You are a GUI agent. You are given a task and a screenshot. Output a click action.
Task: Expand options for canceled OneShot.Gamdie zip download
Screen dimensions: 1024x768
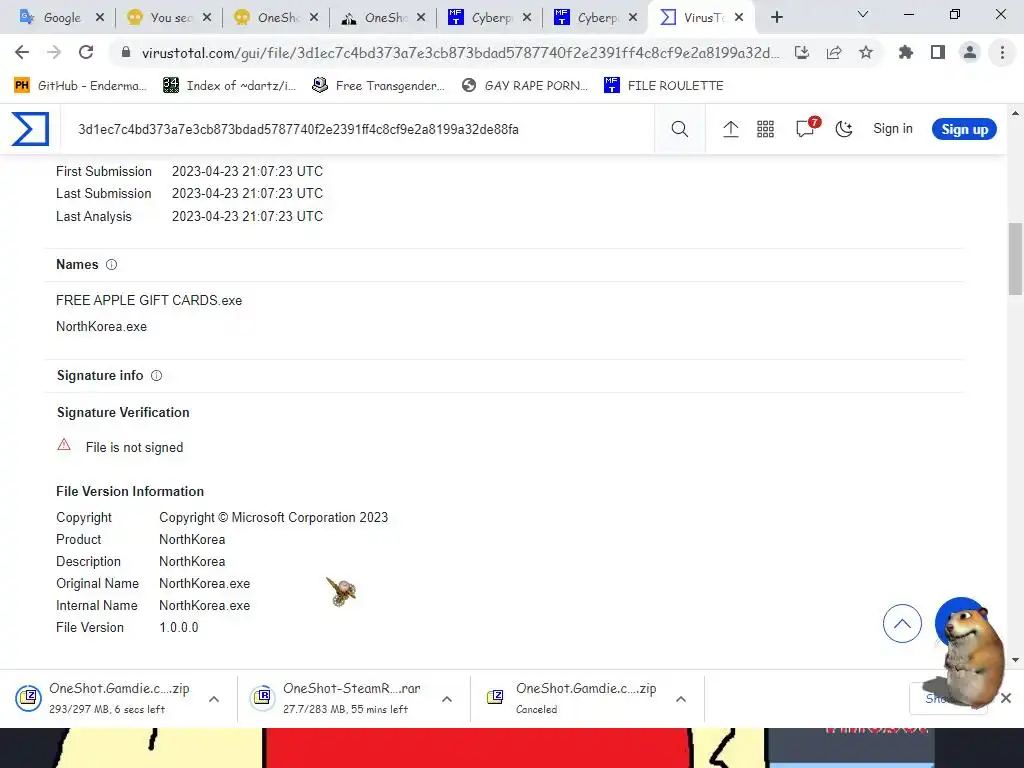pyautogui.click(x=680, y=699)
